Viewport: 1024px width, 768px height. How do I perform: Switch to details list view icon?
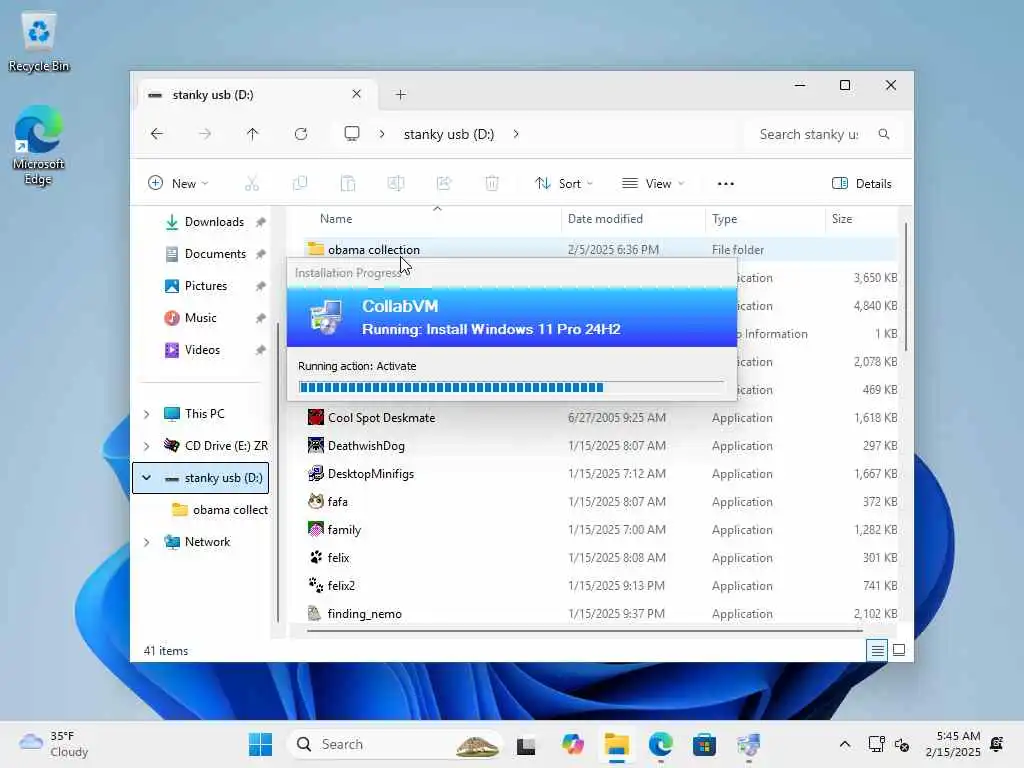click(877, 650)
